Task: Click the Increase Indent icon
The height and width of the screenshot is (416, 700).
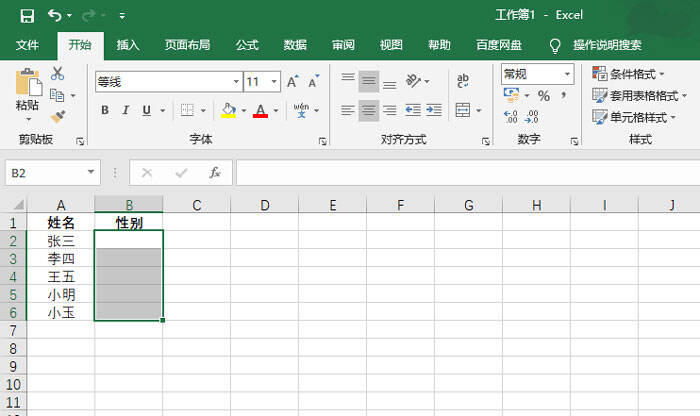Action: [x=433, y=110]
